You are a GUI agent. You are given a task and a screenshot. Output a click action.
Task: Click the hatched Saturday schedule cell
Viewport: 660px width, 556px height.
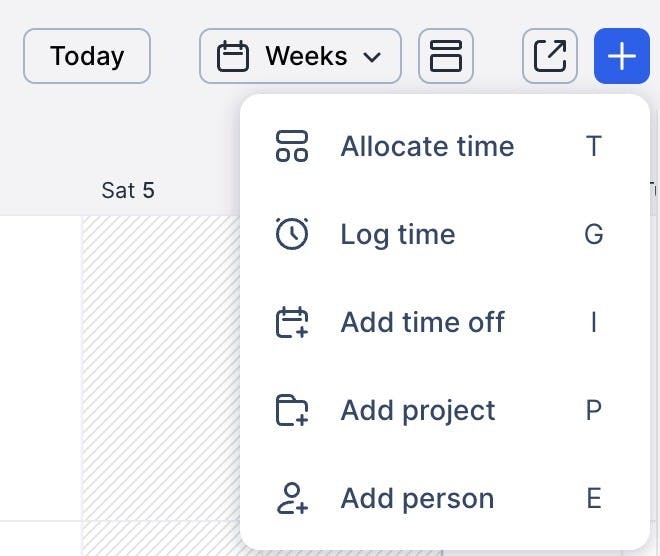(161, 368)
